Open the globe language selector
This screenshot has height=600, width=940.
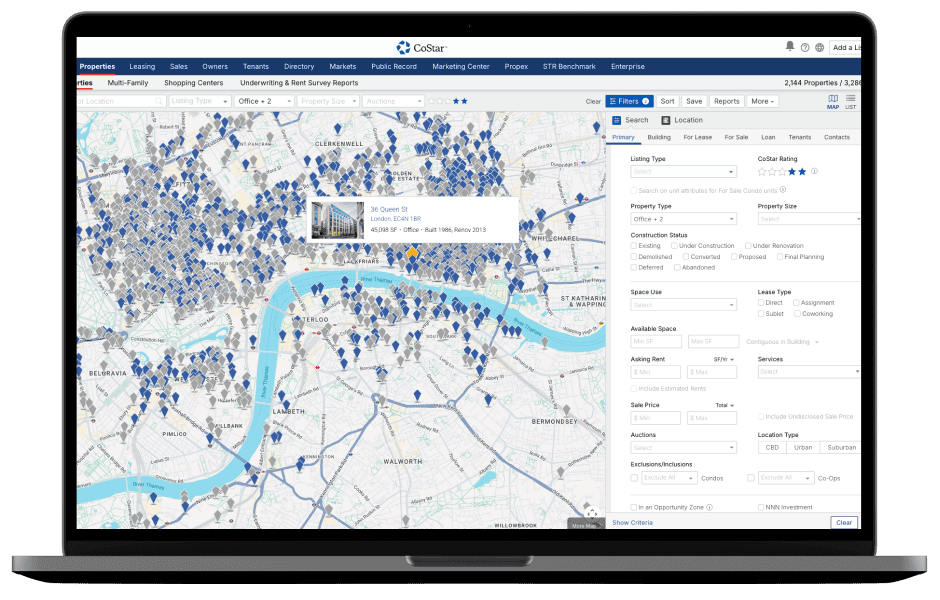pos(819,47)
